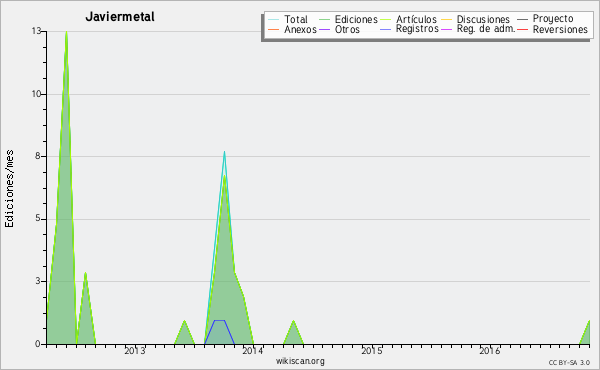Click the 13-edit peak of the chart
600x370 pixels.
[66, 33]
